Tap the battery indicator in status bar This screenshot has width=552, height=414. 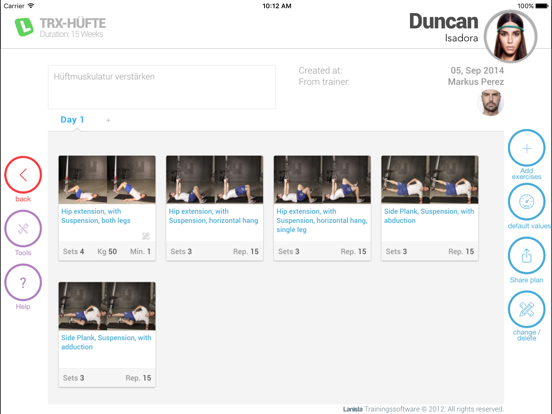tap(541, 6)
